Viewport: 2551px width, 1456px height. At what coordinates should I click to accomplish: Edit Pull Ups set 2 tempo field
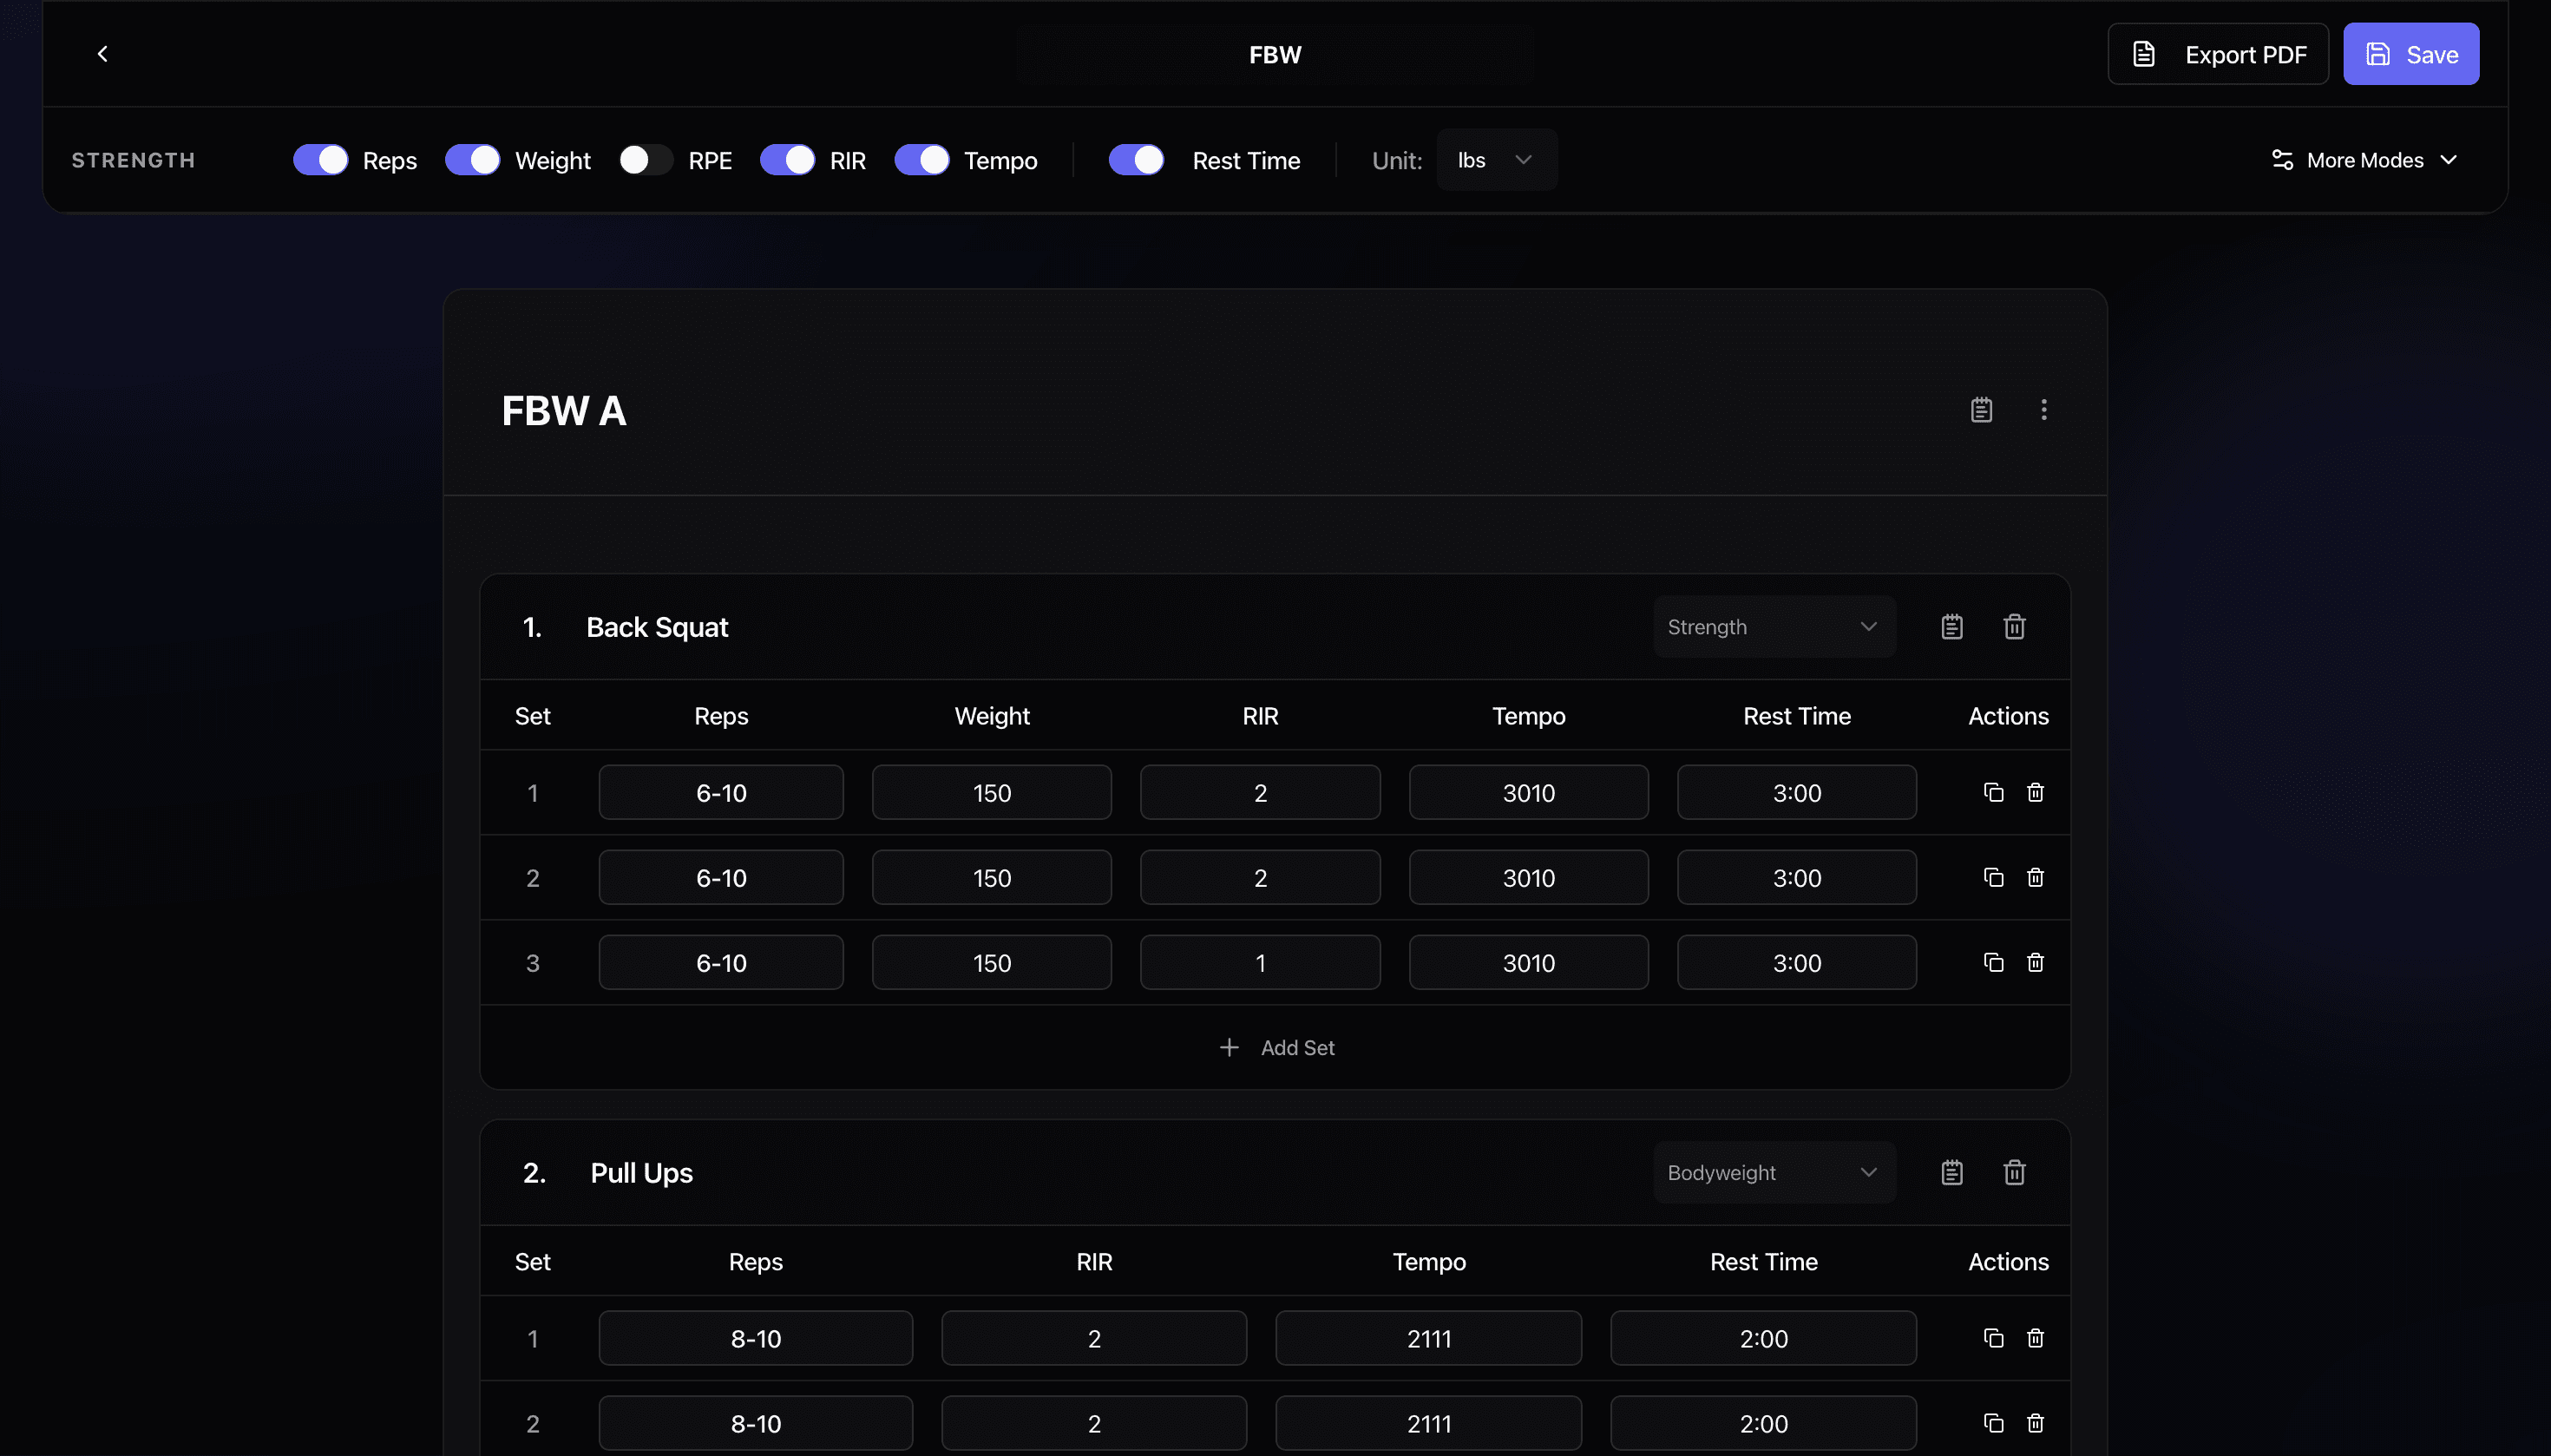[x=1429, y=1424]
